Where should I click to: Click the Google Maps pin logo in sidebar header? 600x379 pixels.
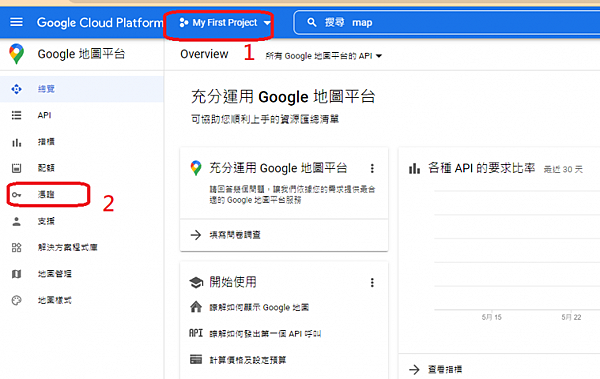coord(16,54)
